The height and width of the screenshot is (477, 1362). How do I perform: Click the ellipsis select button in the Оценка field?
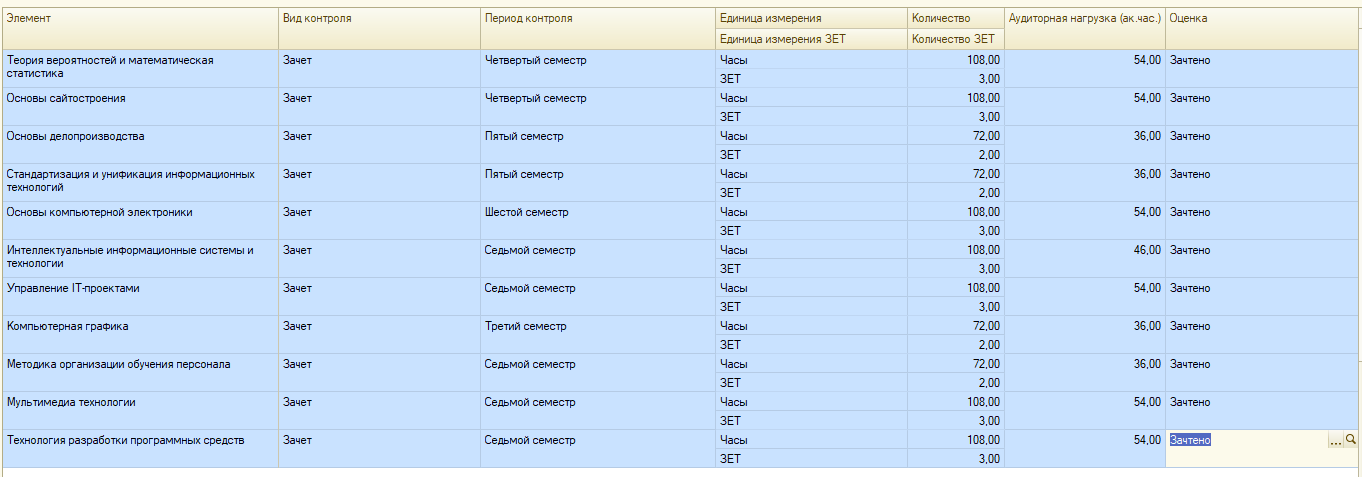pos(1335,440)
